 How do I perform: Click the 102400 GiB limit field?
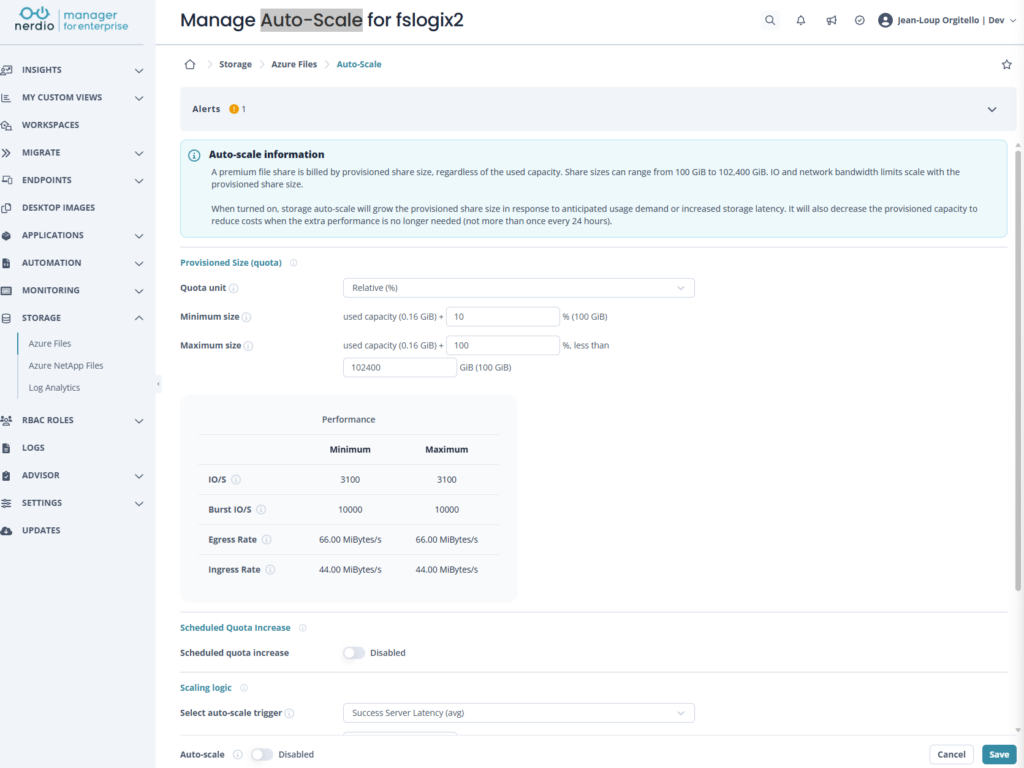point(399,368)
